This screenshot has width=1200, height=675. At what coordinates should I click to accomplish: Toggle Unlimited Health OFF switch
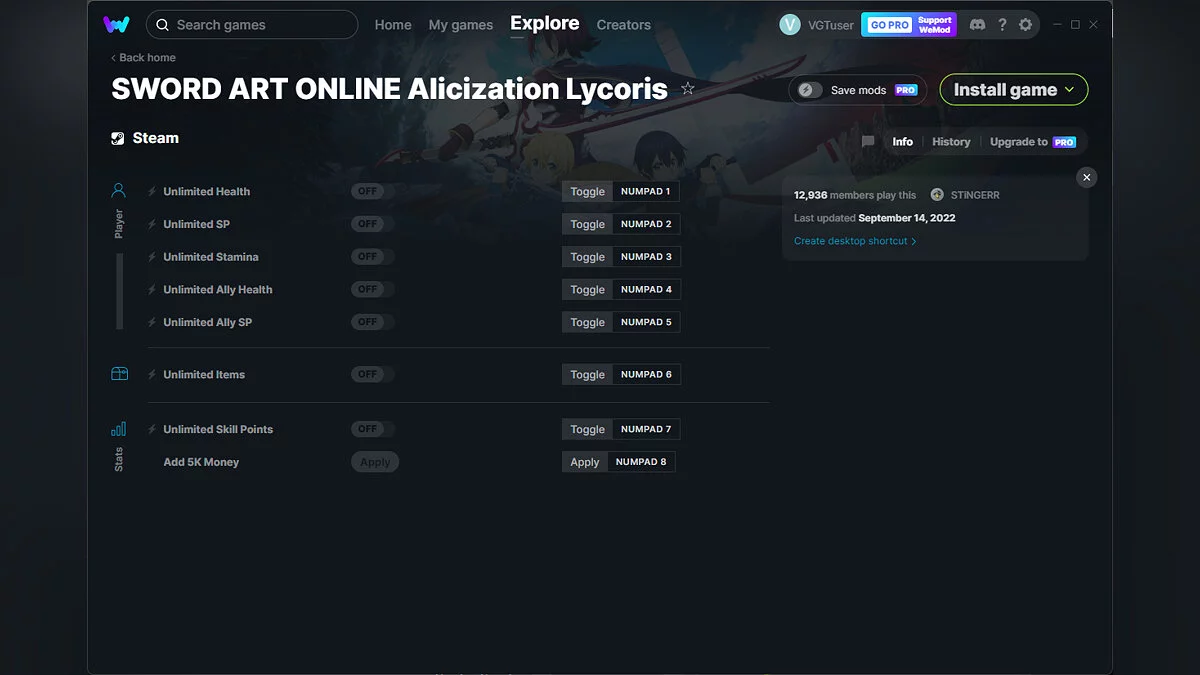373,191
